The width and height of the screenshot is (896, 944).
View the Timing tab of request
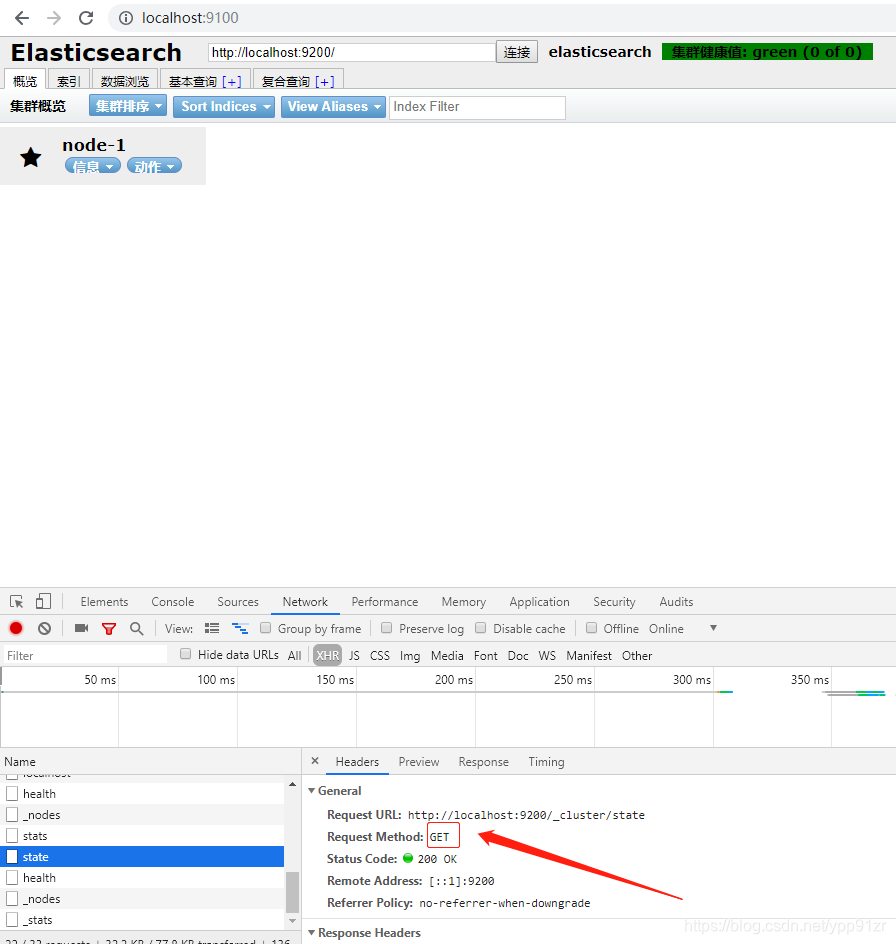(x=546, y=762)
